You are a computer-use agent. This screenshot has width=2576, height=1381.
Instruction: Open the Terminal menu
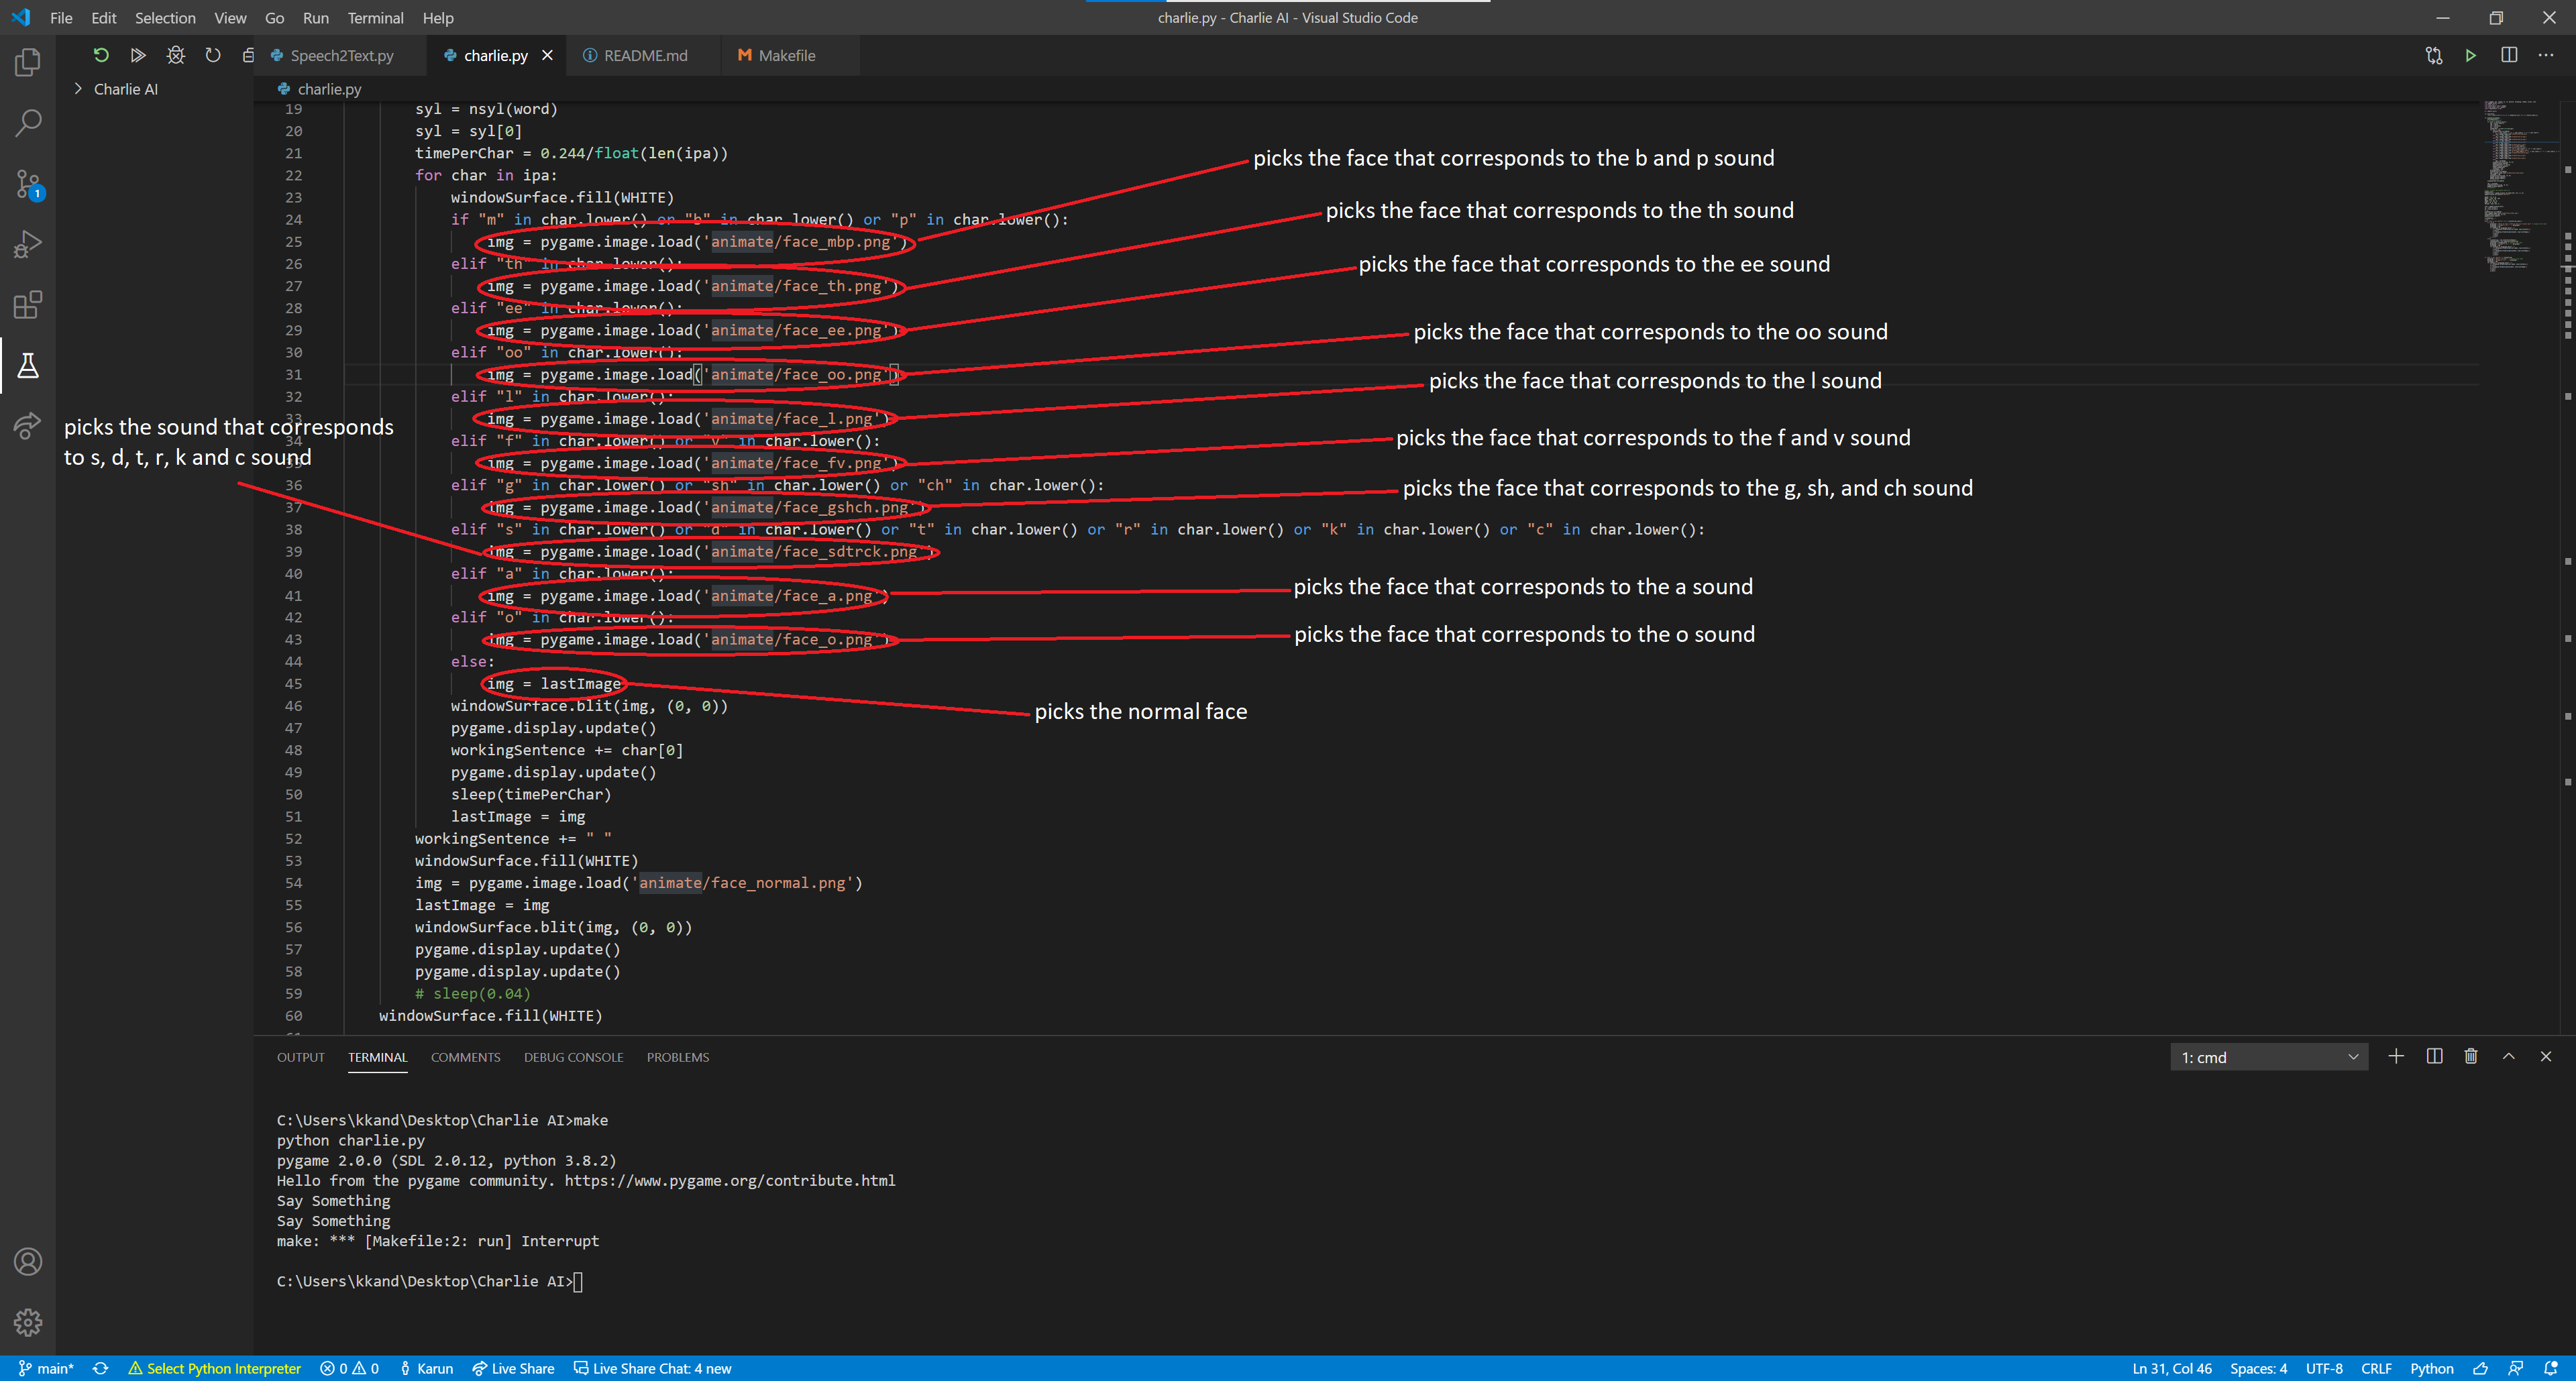(375, 18)
